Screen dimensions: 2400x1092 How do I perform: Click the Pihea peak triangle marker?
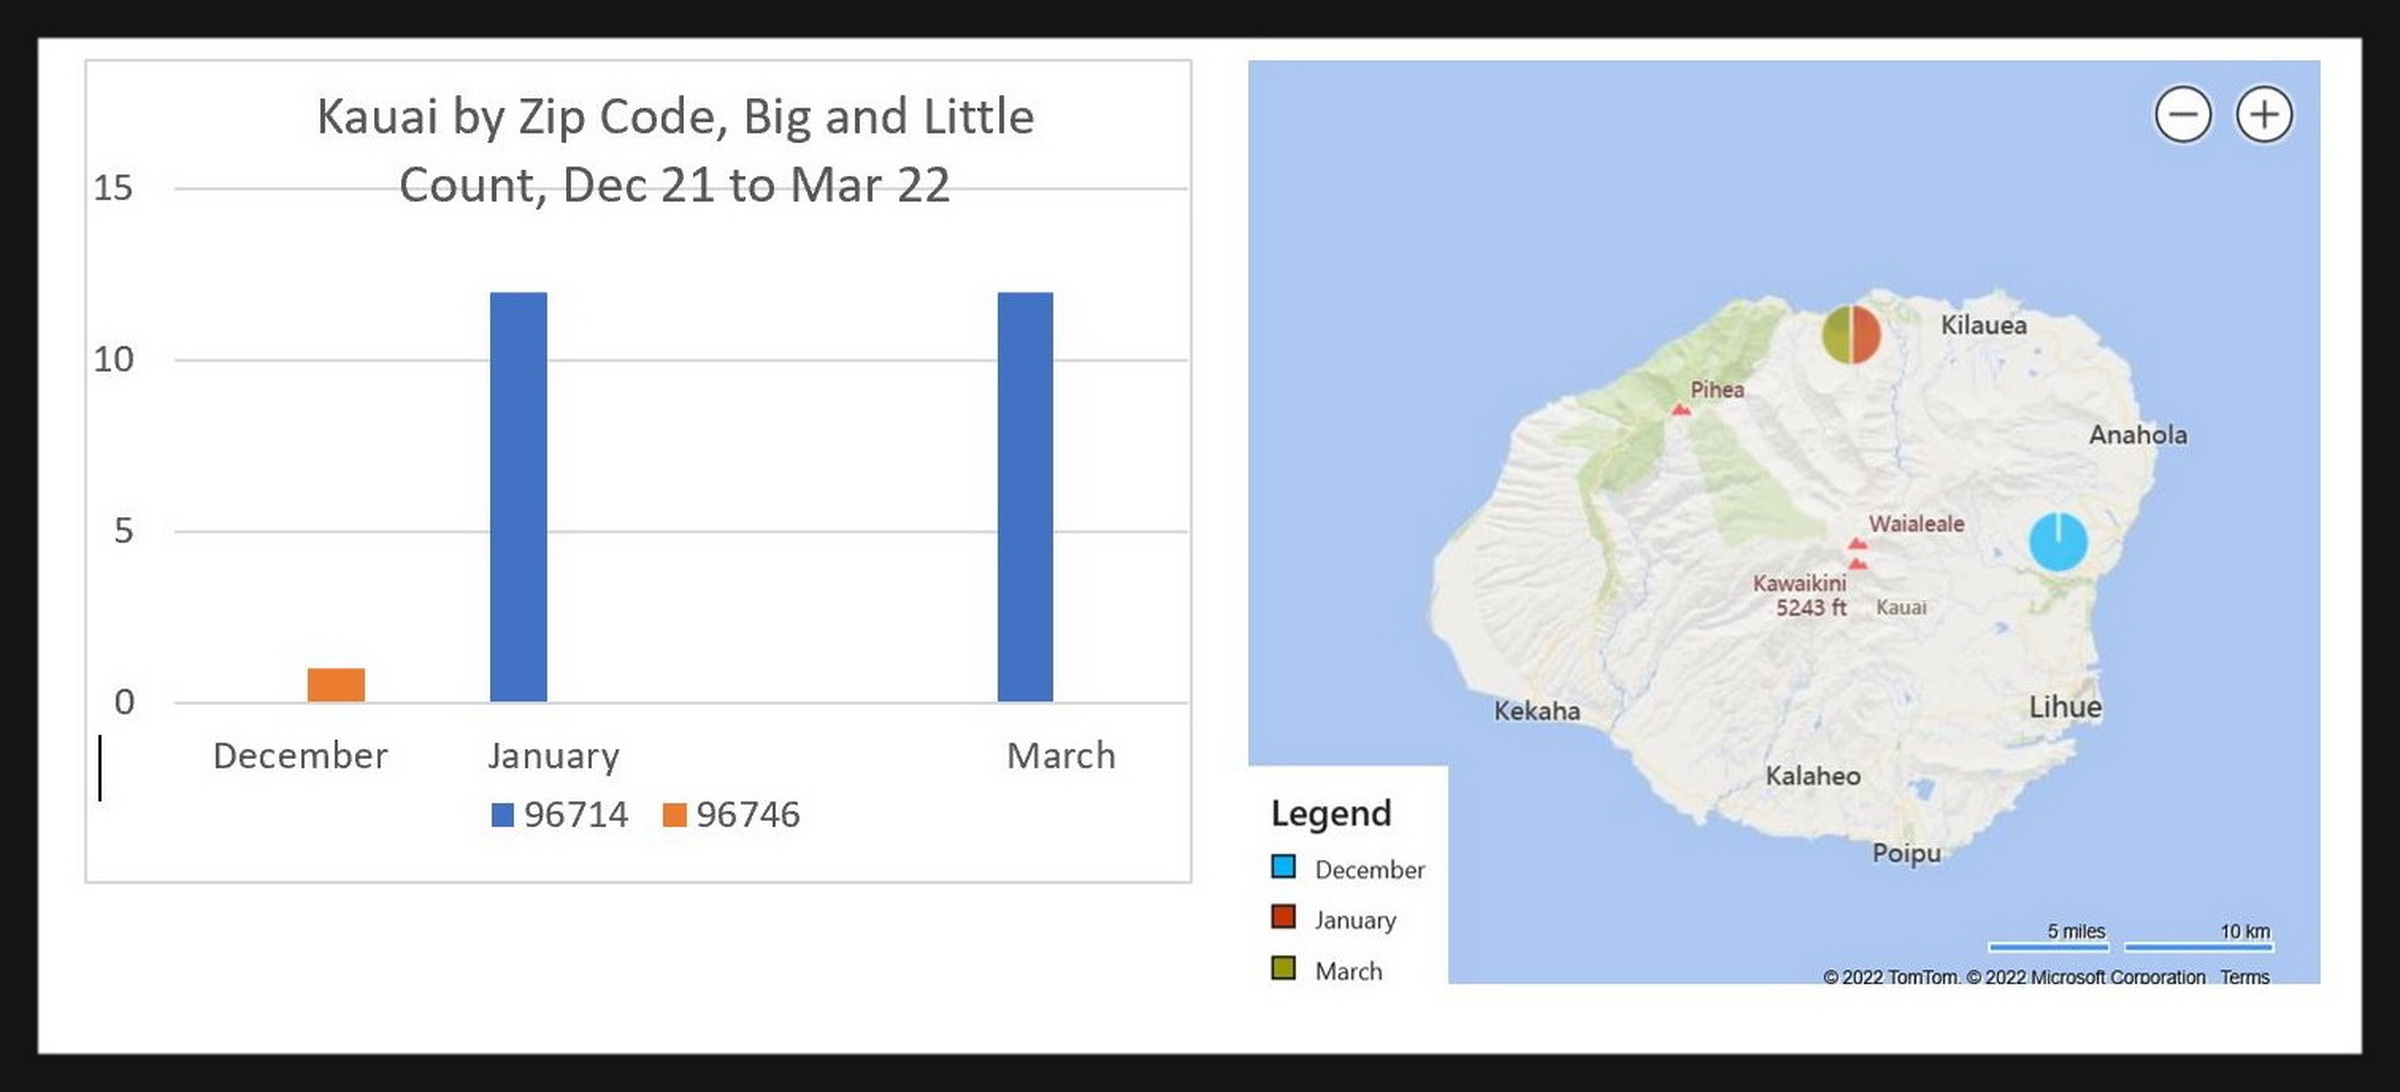point(1681,409)
